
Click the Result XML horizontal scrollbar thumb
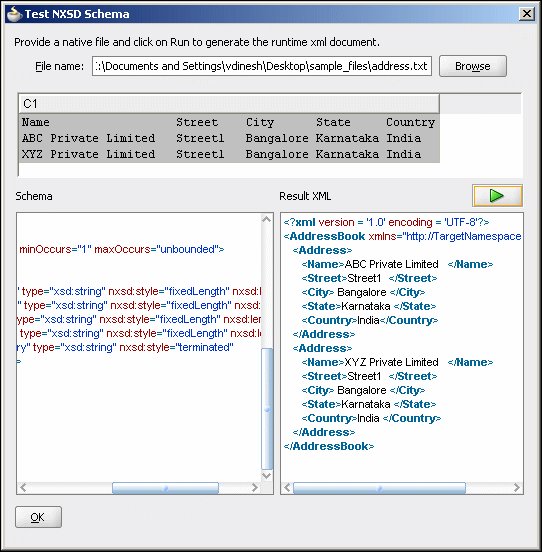379,488
